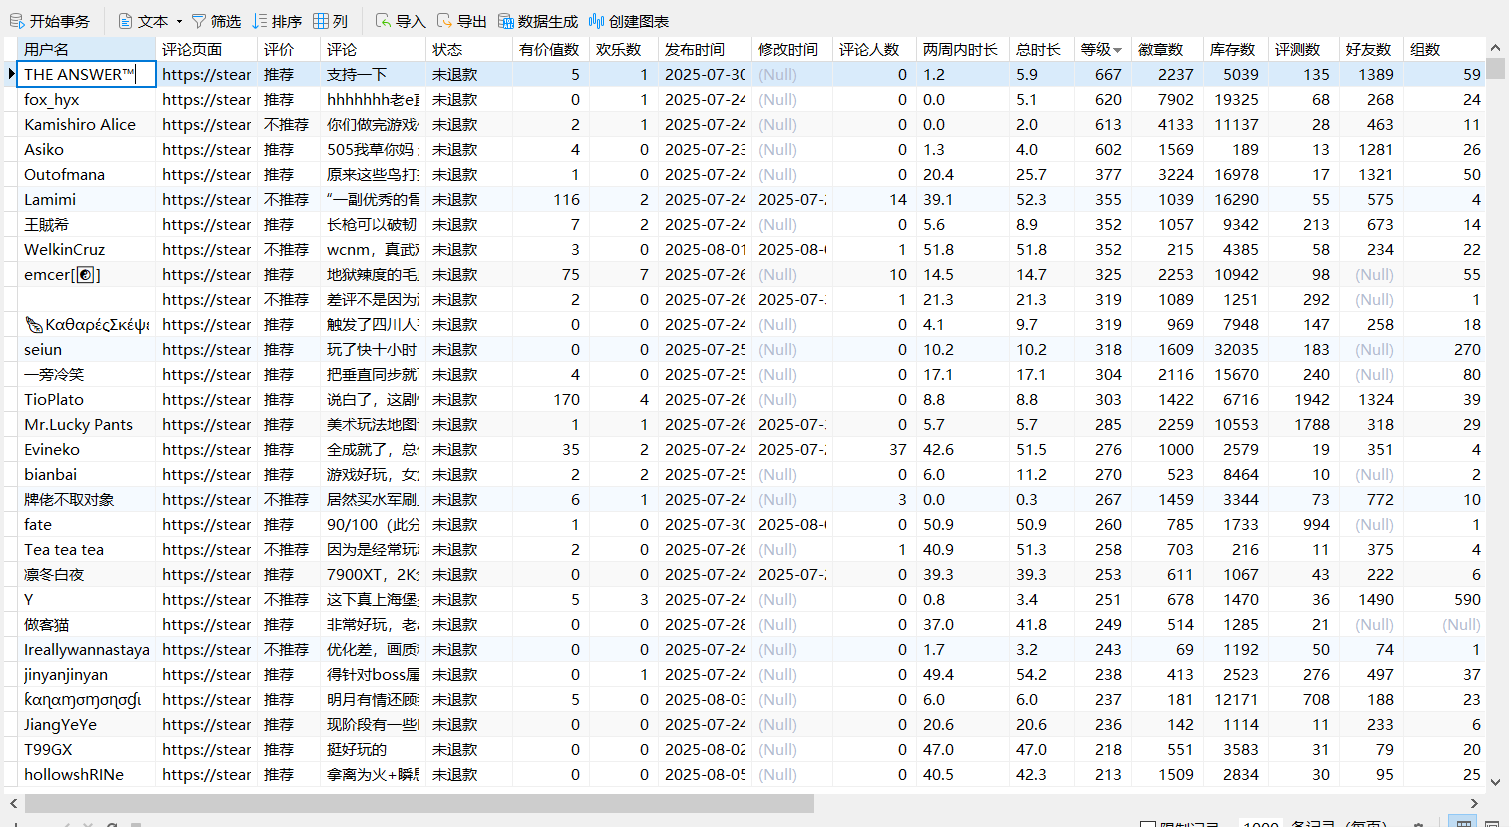
Task: Open the 数据生成 (Data Generation) tool
Action: click(538, 21)
